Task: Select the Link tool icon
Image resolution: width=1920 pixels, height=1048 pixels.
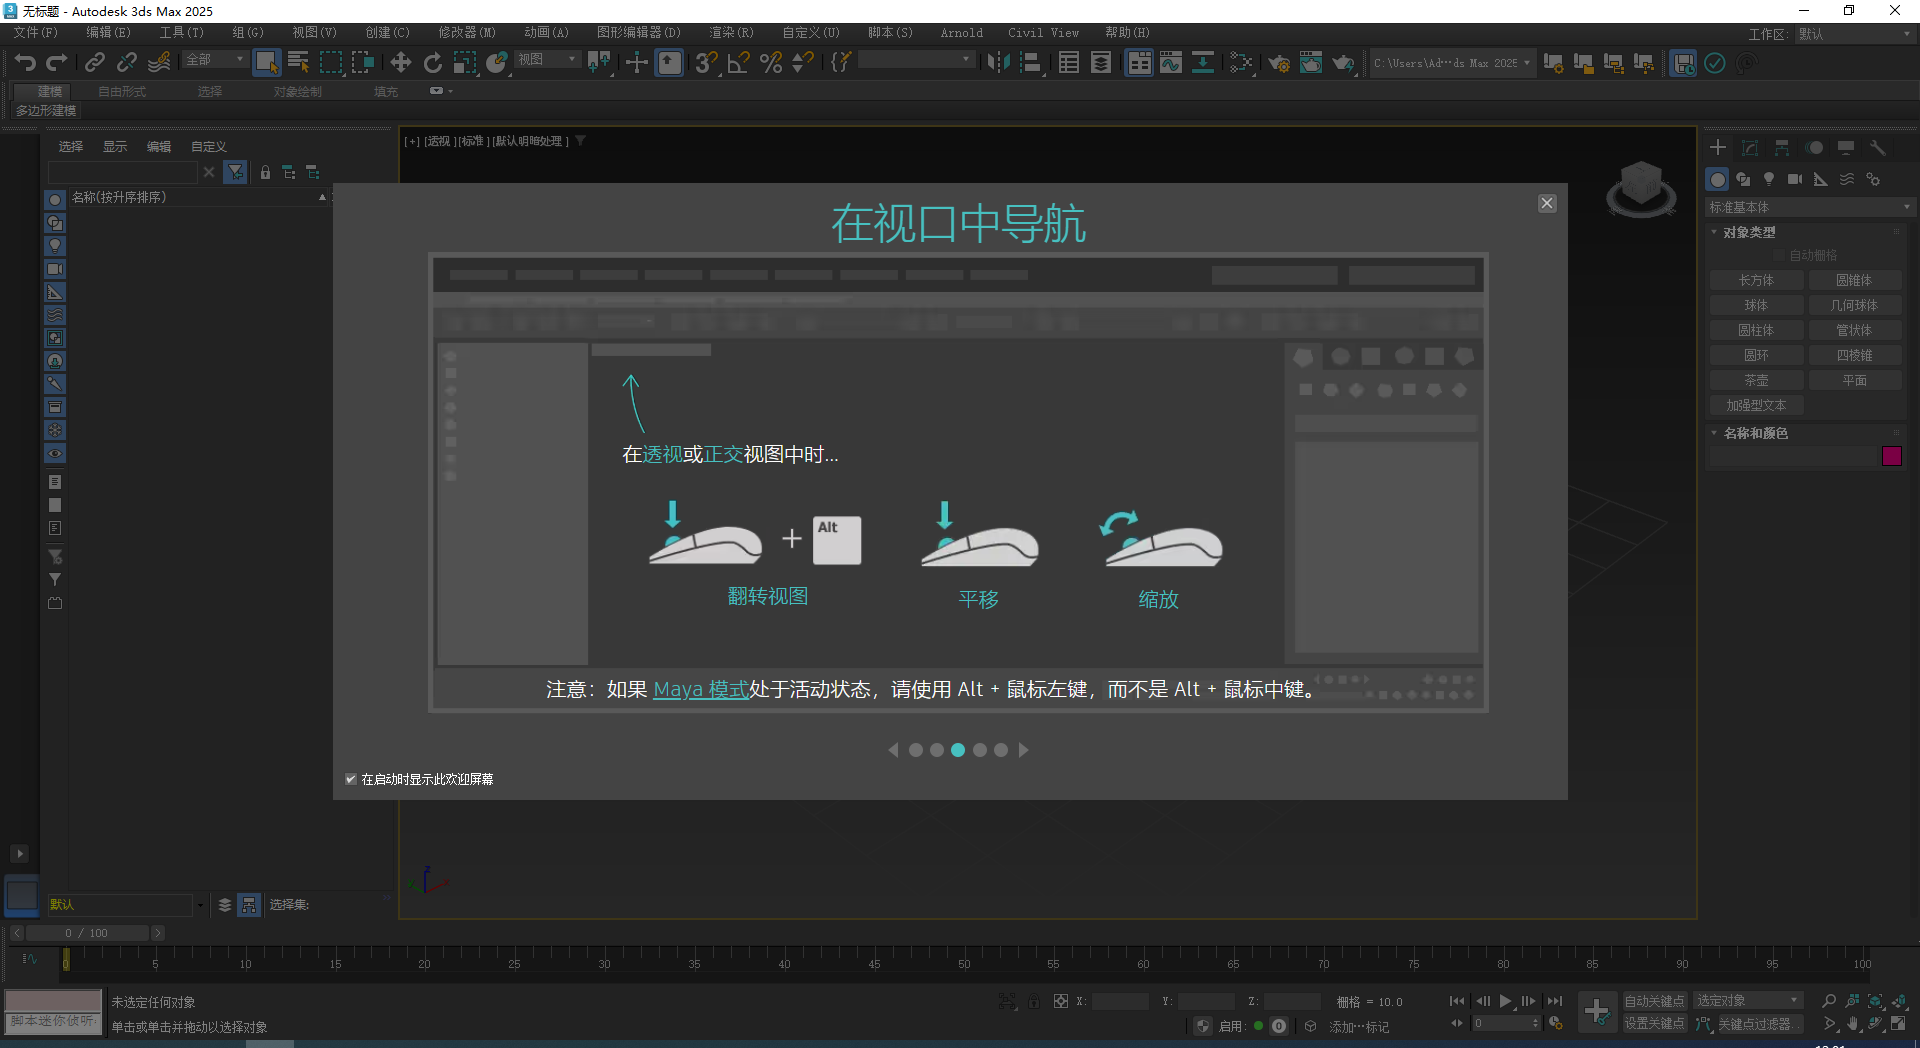Action: [95, 63]
